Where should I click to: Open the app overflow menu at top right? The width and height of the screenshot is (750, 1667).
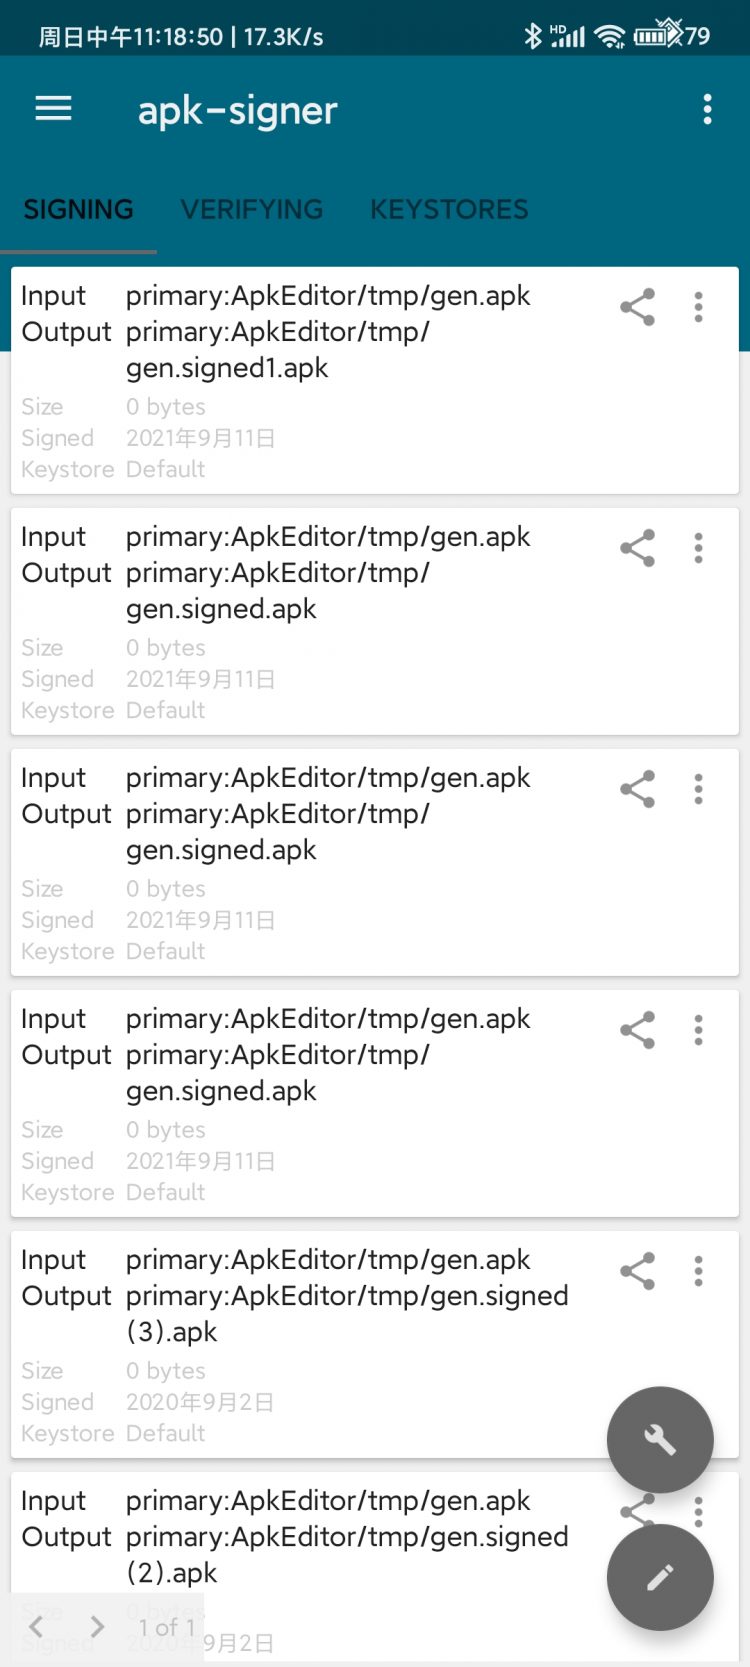tap(707, 108)
